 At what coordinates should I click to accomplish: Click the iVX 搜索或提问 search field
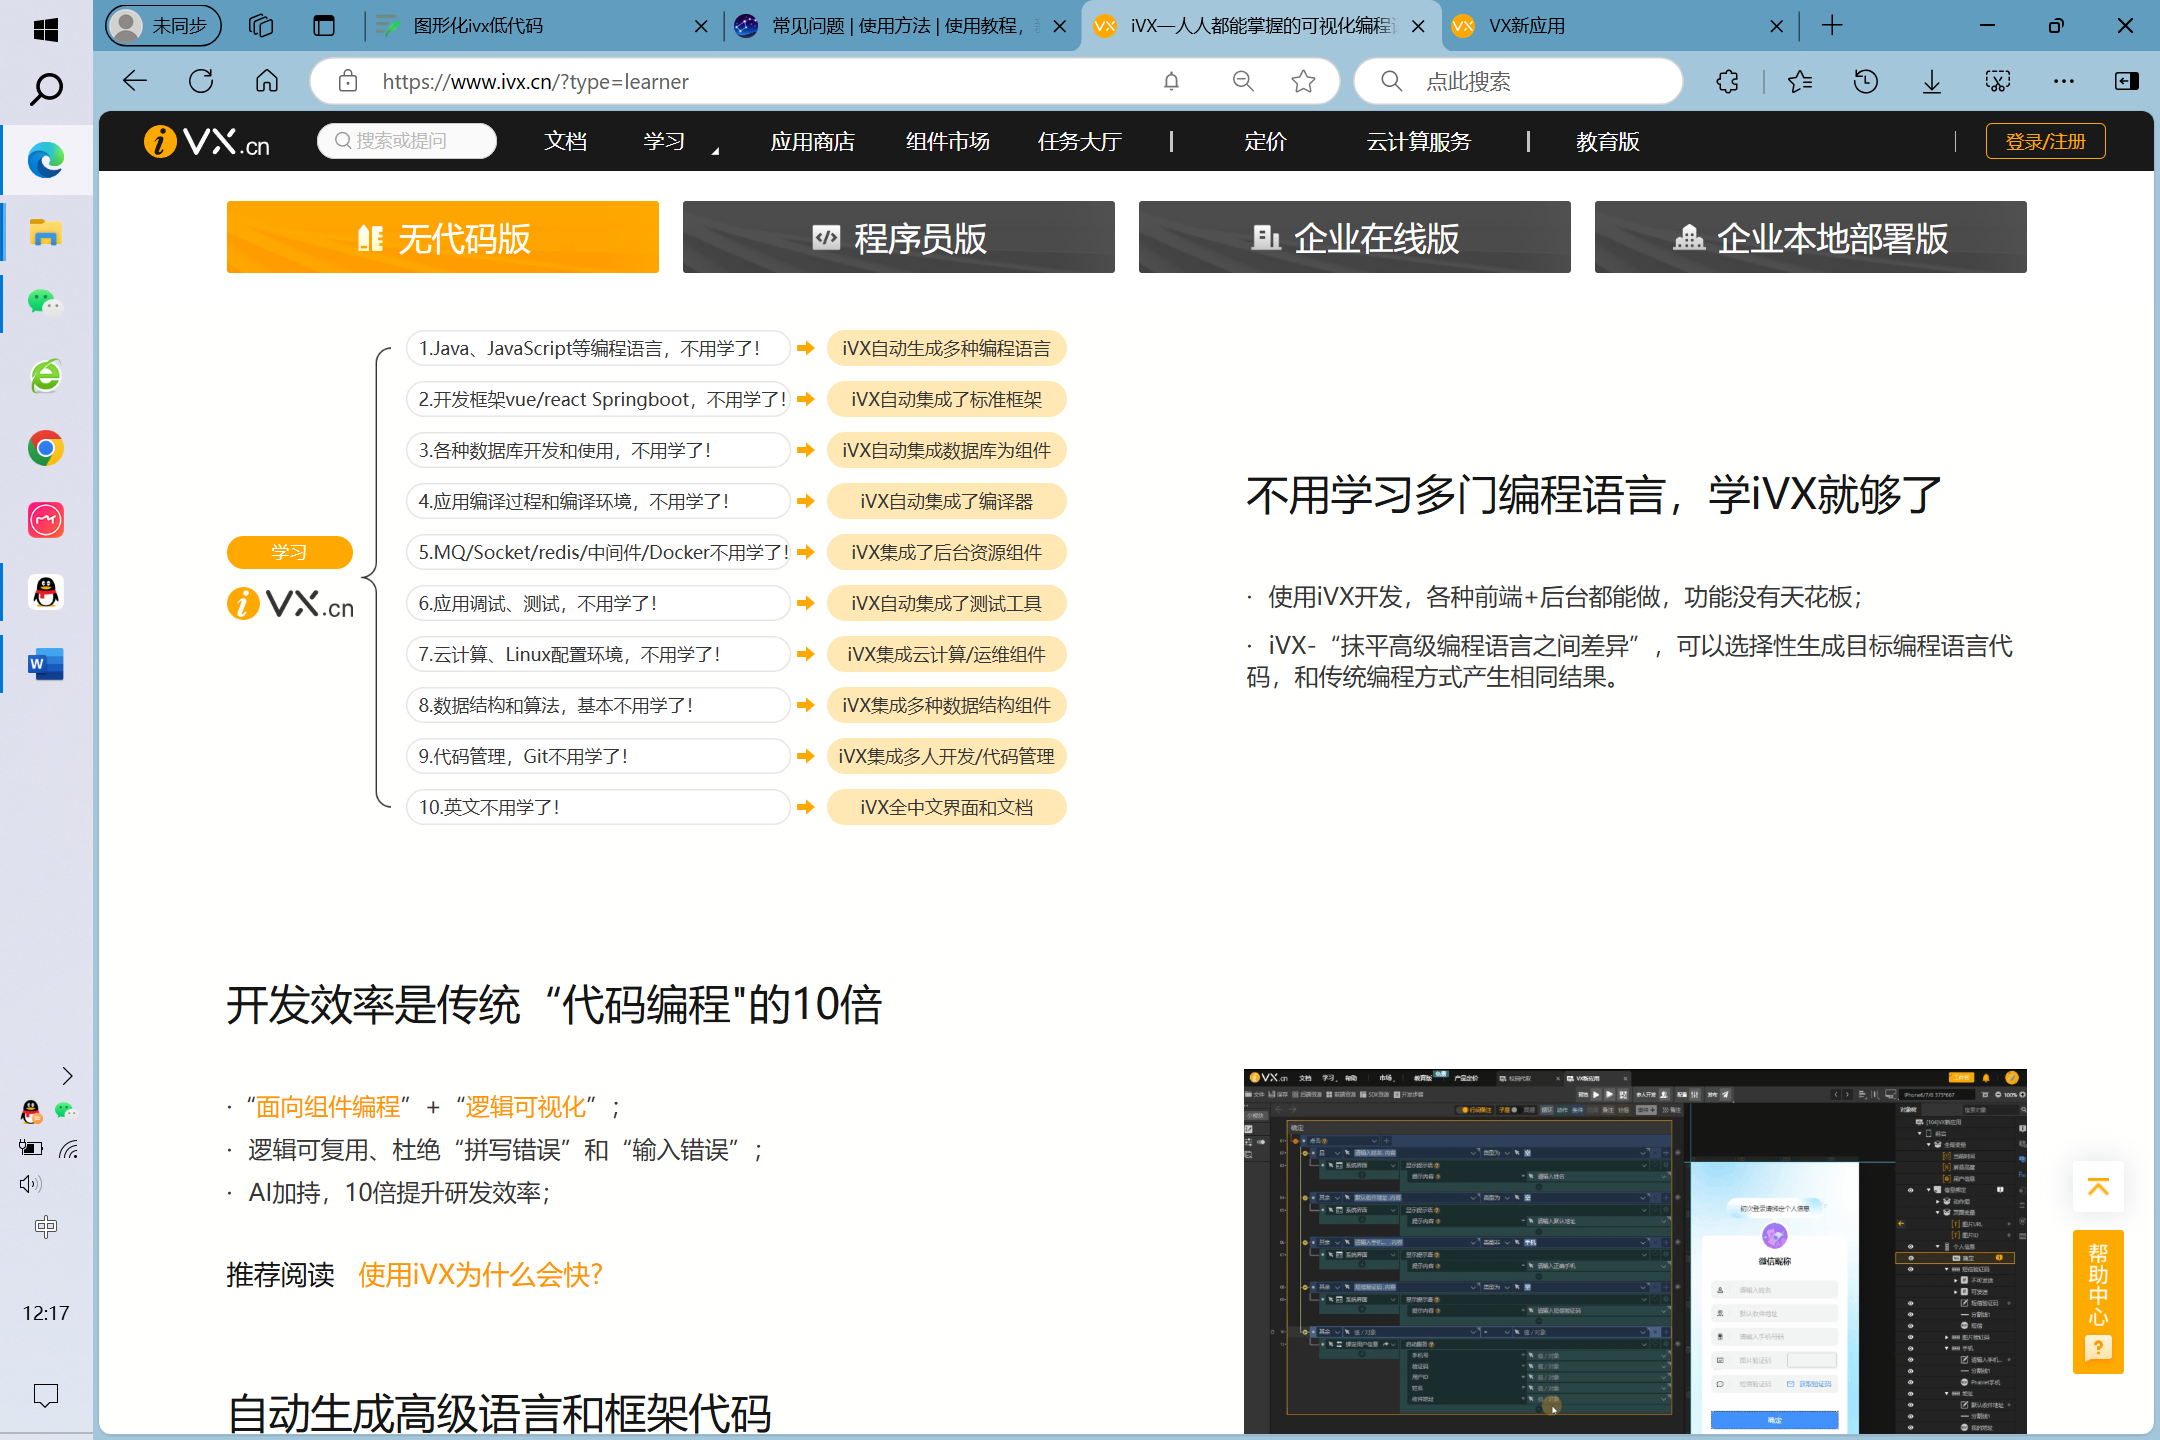click(x=407, y=141)
